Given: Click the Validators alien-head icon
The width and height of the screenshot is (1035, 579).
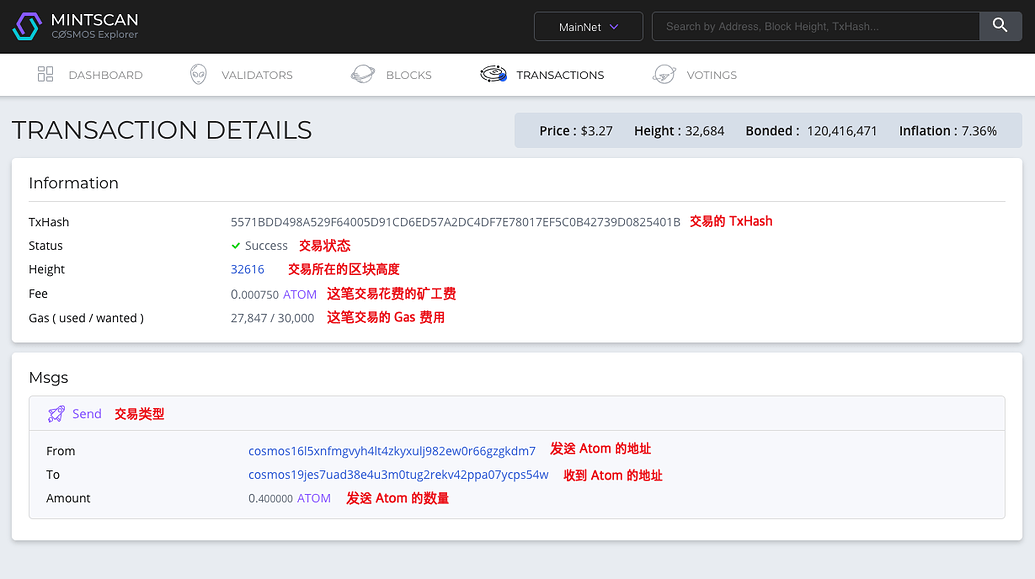Looking at the screenshot, I should (197, 74).
